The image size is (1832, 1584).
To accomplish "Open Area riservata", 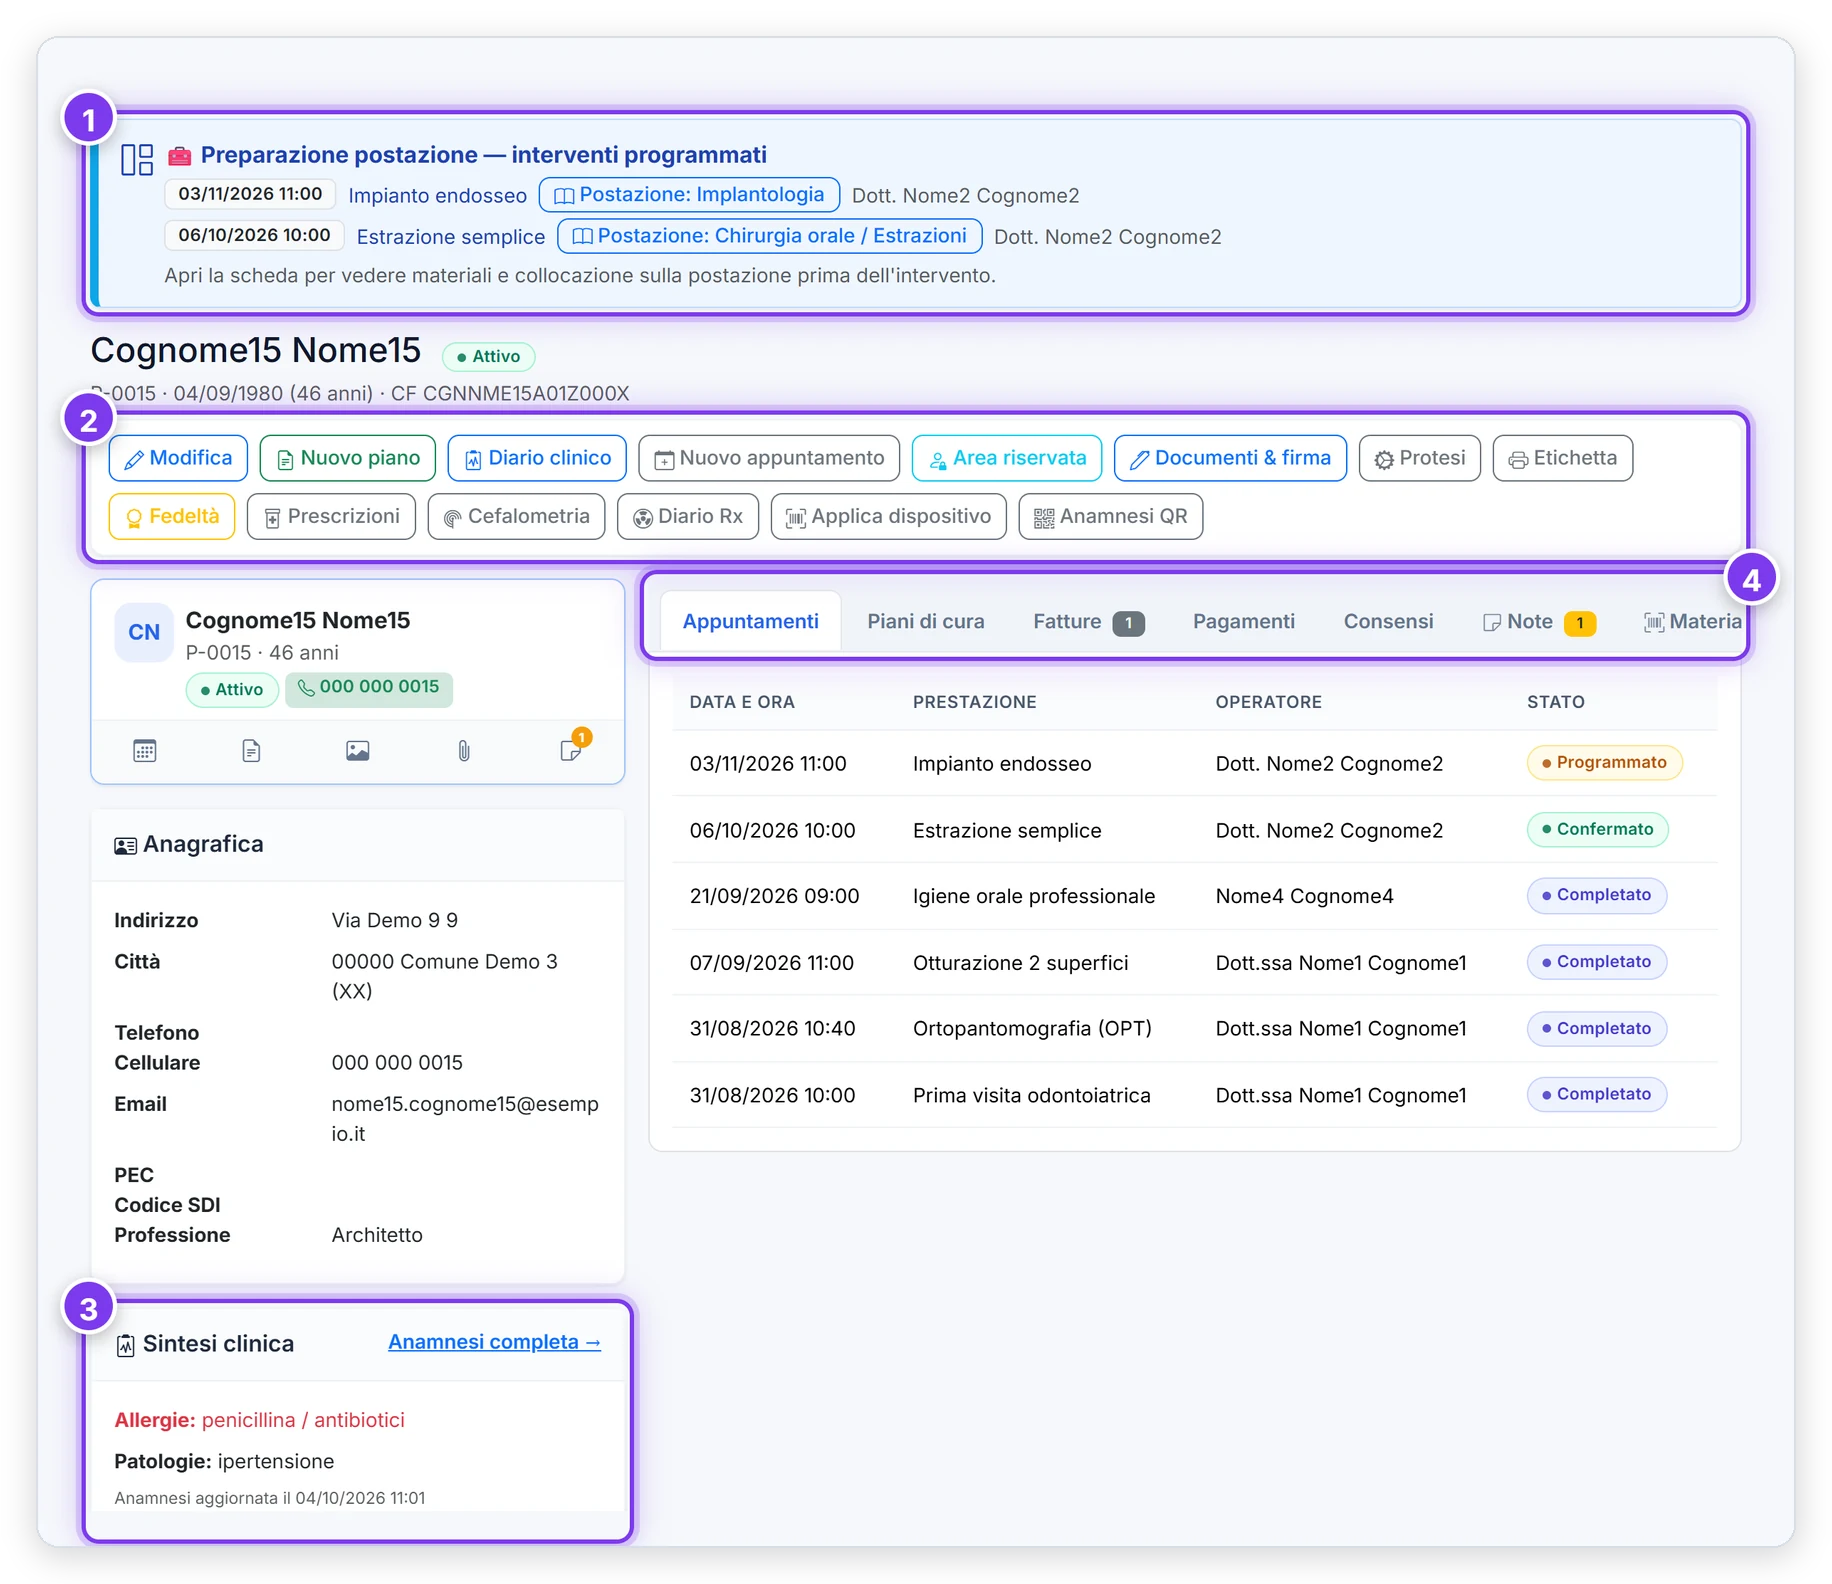I will 1007,458.
